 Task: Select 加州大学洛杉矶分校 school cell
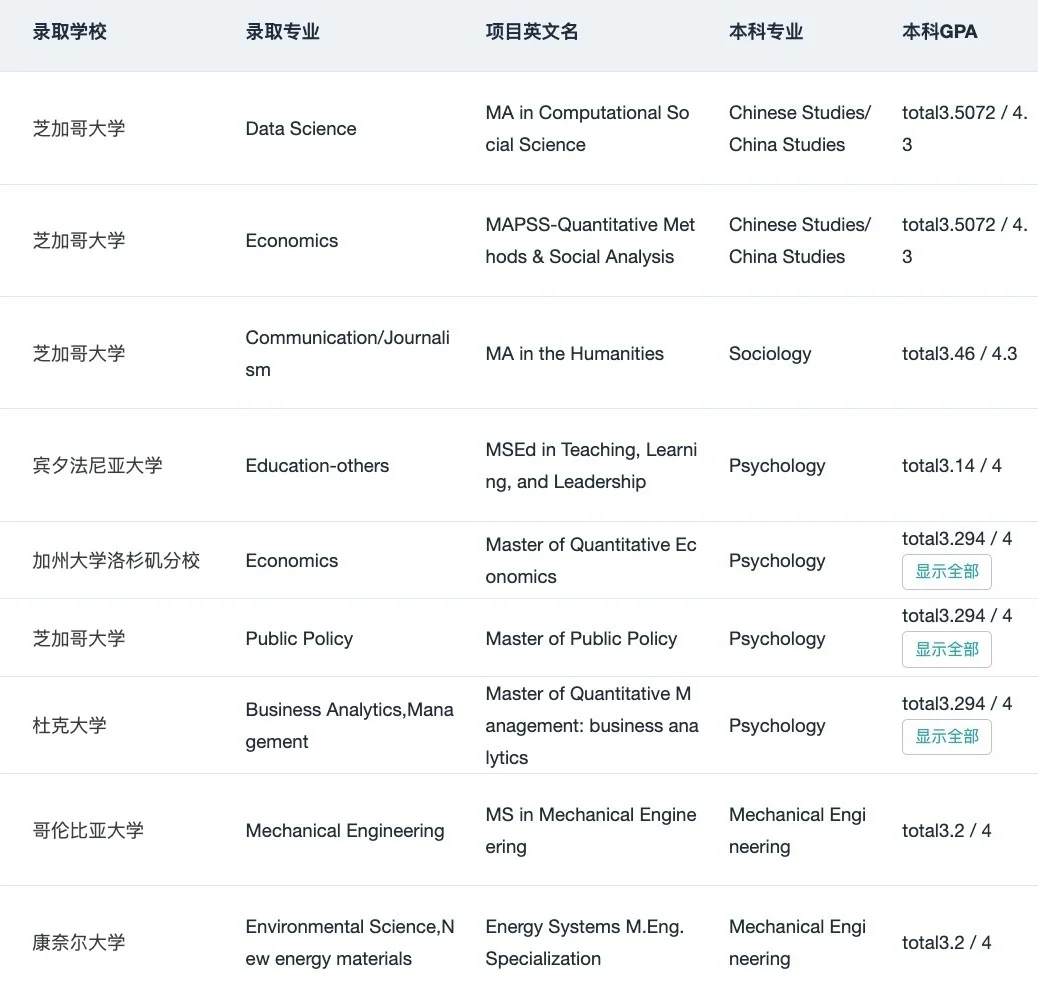coord(116,561)
